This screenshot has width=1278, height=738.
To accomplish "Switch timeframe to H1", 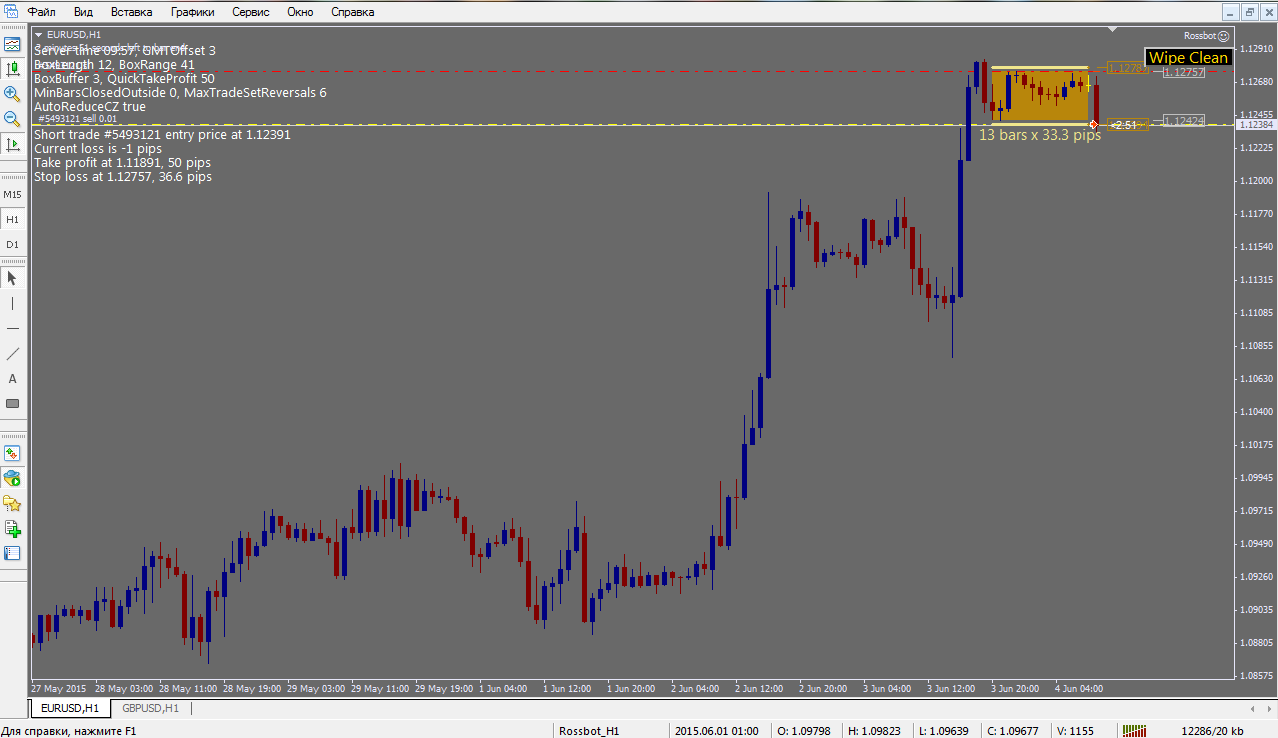I will point(12,219).
